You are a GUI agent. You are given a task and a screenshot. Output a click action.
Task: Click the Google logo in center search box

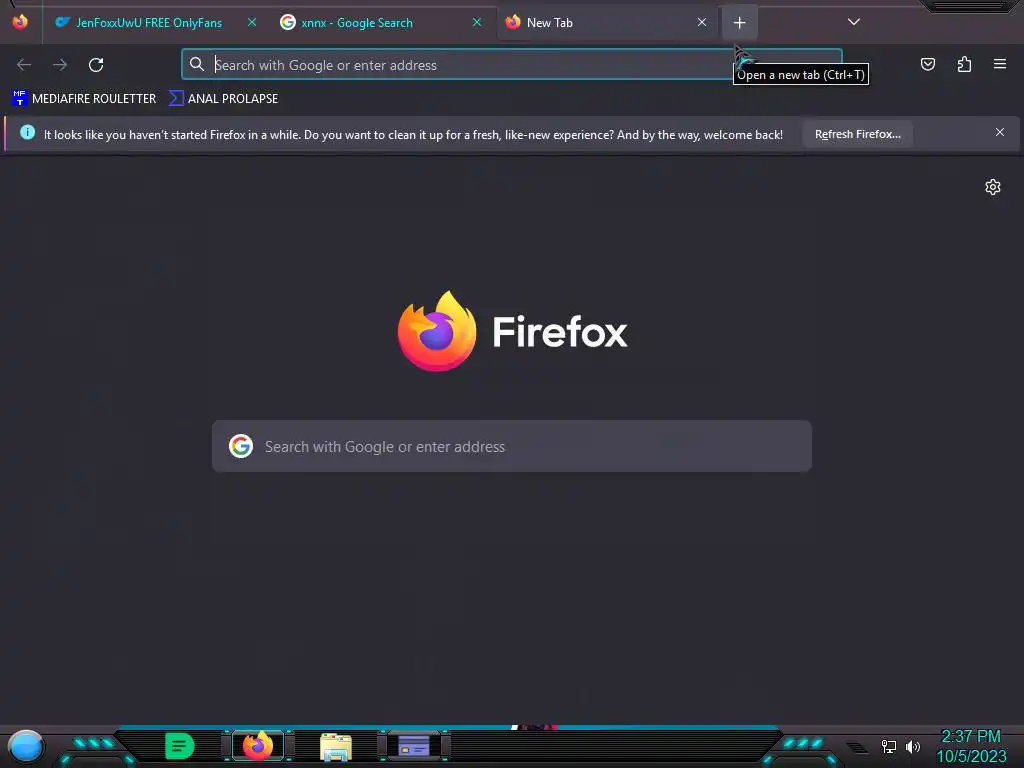[241, 447]
